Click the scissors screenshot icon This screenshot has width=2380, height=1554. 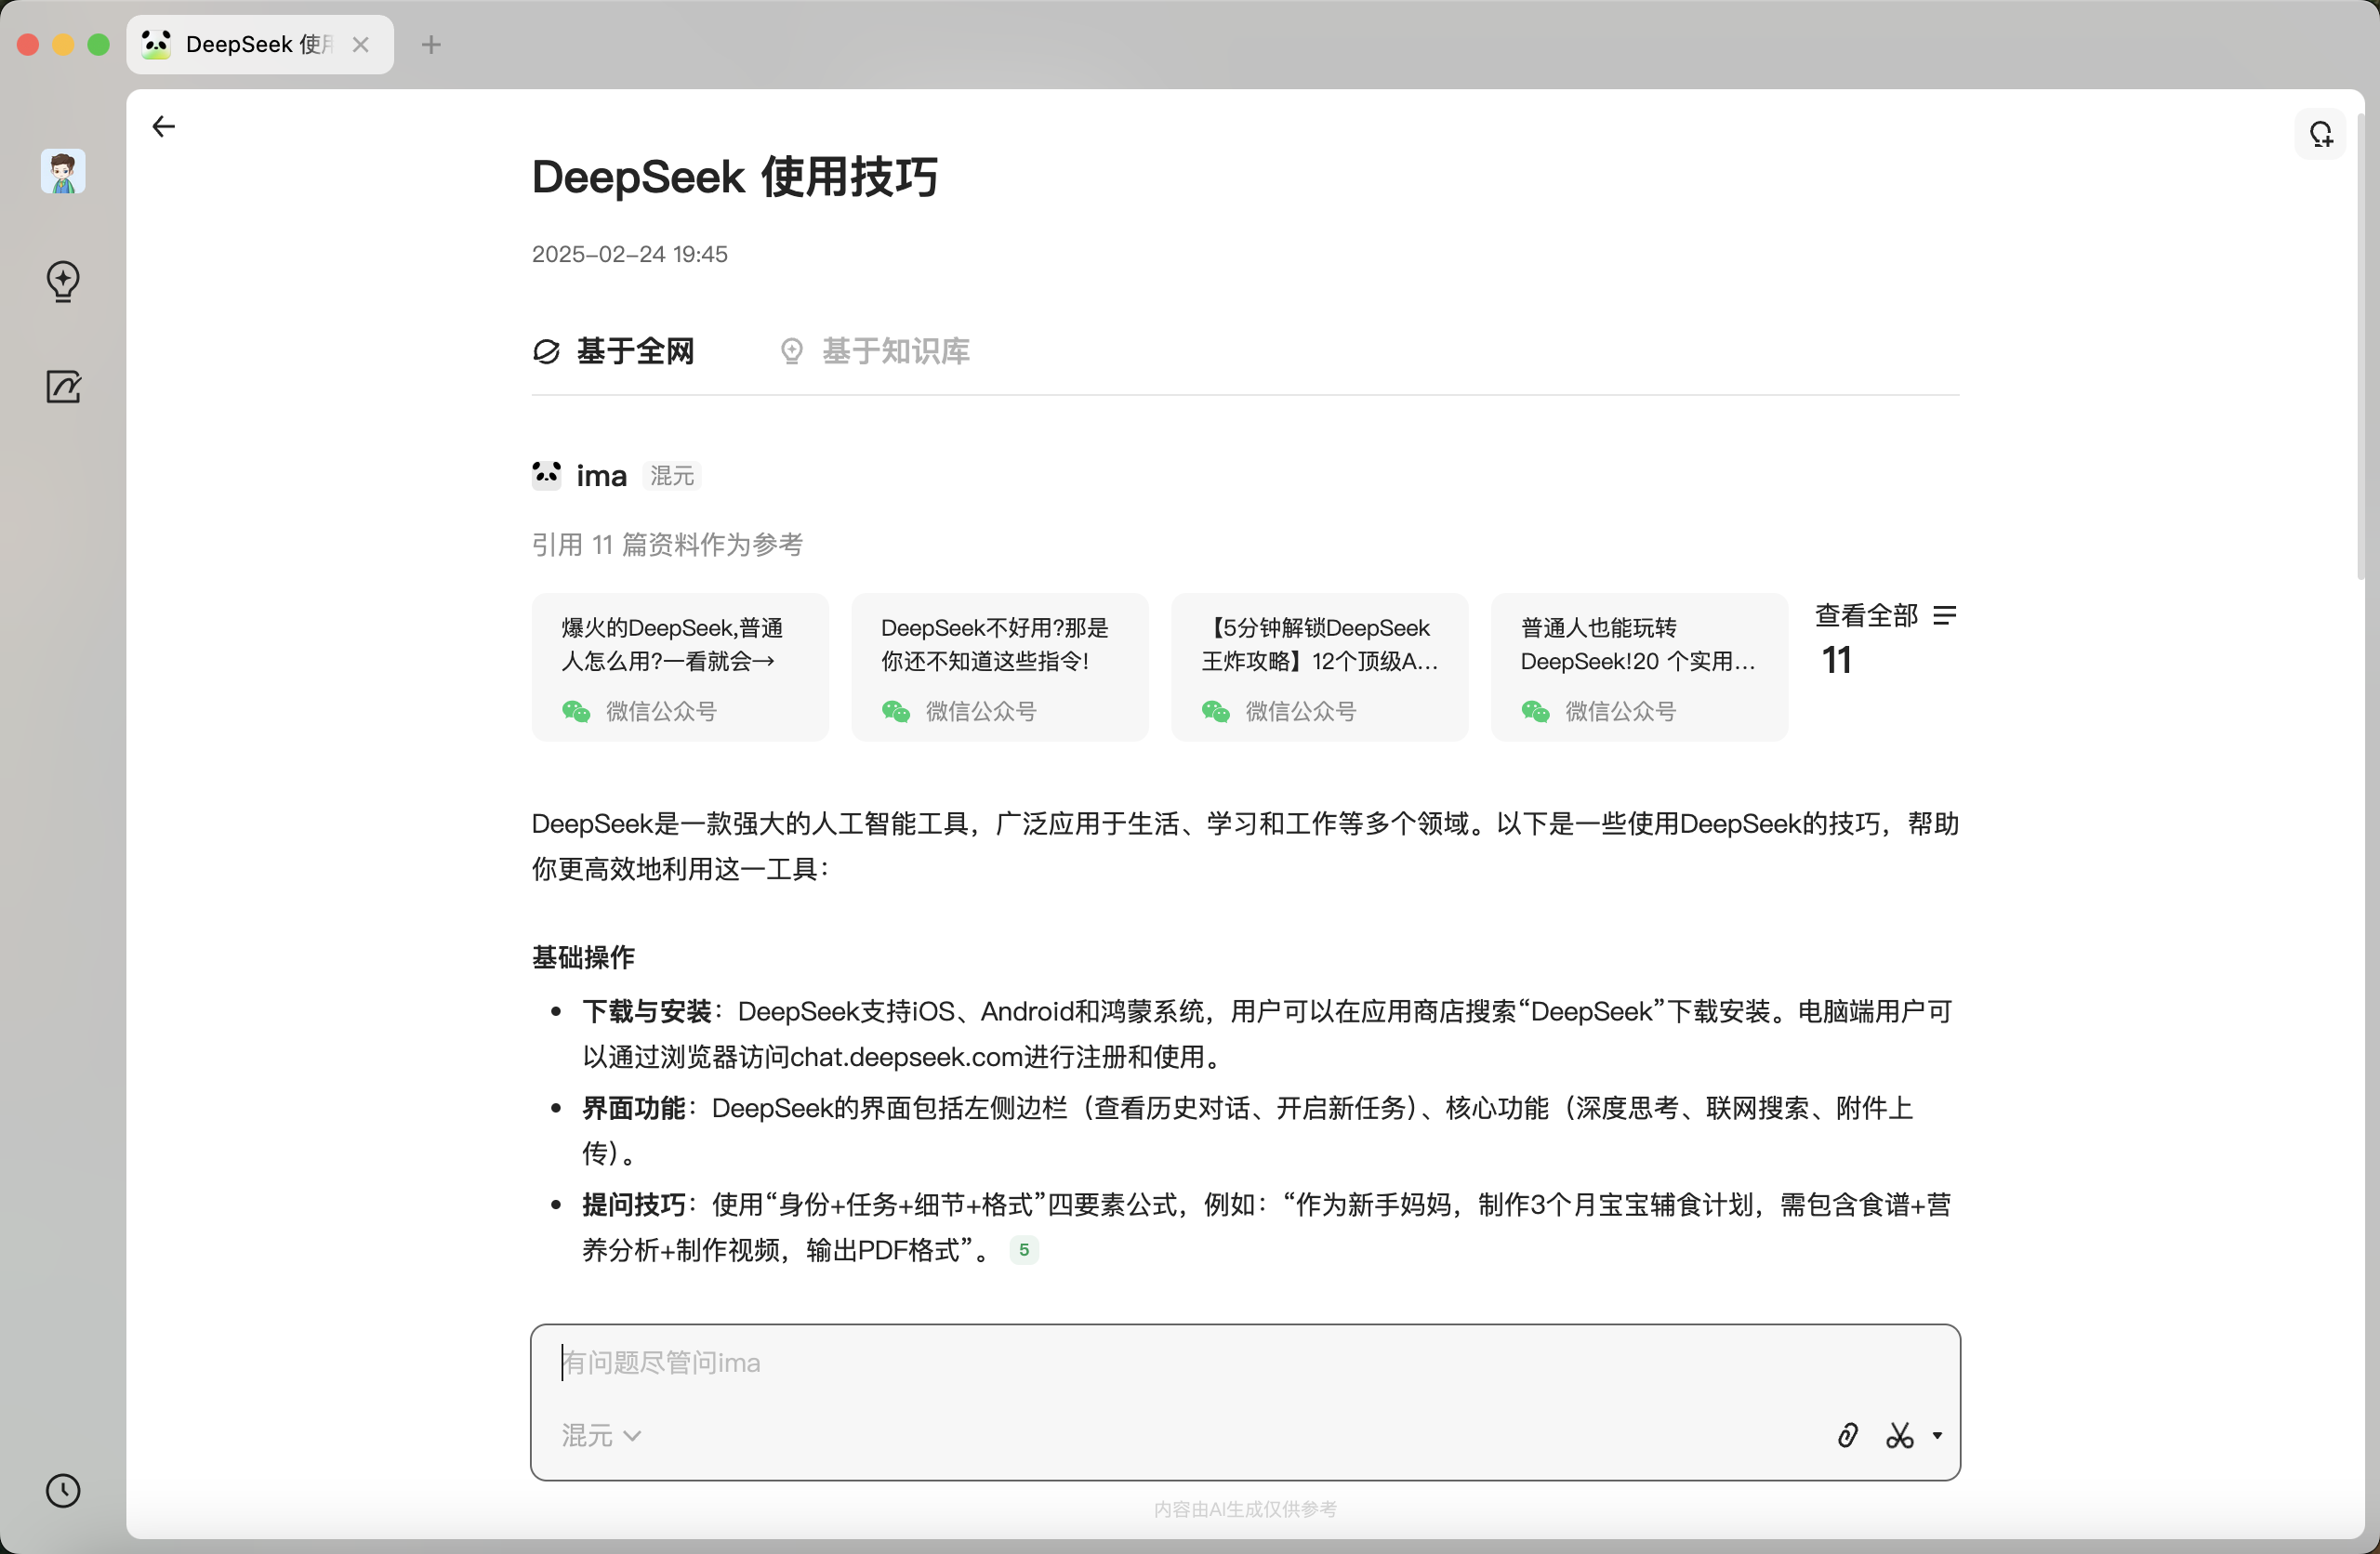click(x=1899, y=1435)
